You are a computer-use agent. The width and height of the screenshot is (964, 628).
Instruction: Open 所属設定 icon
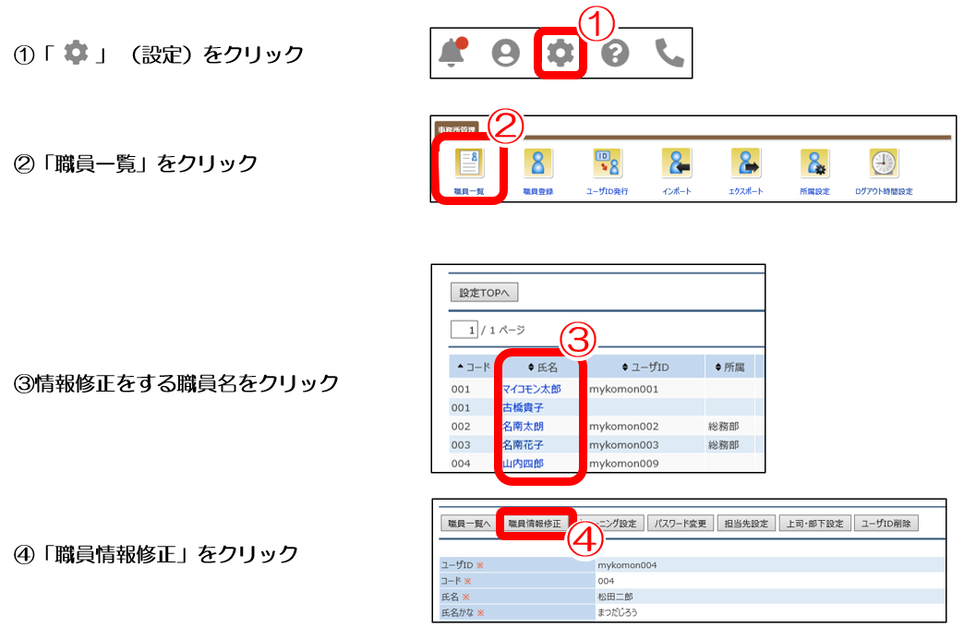[814, 164]
